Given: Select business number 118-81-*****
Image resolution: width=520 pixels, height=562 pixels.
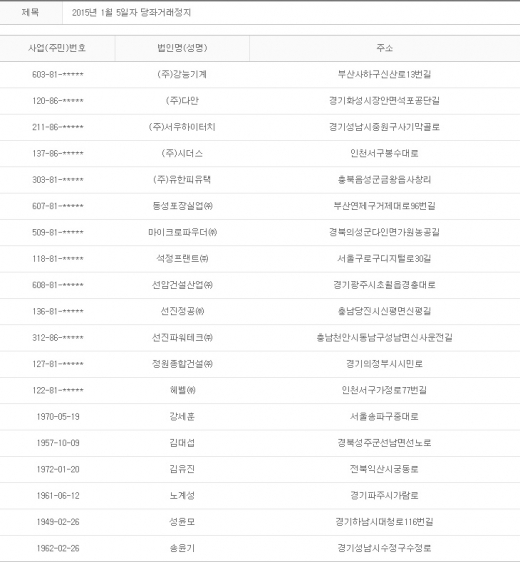Looking at the screenshot, I should pos(58,259).
